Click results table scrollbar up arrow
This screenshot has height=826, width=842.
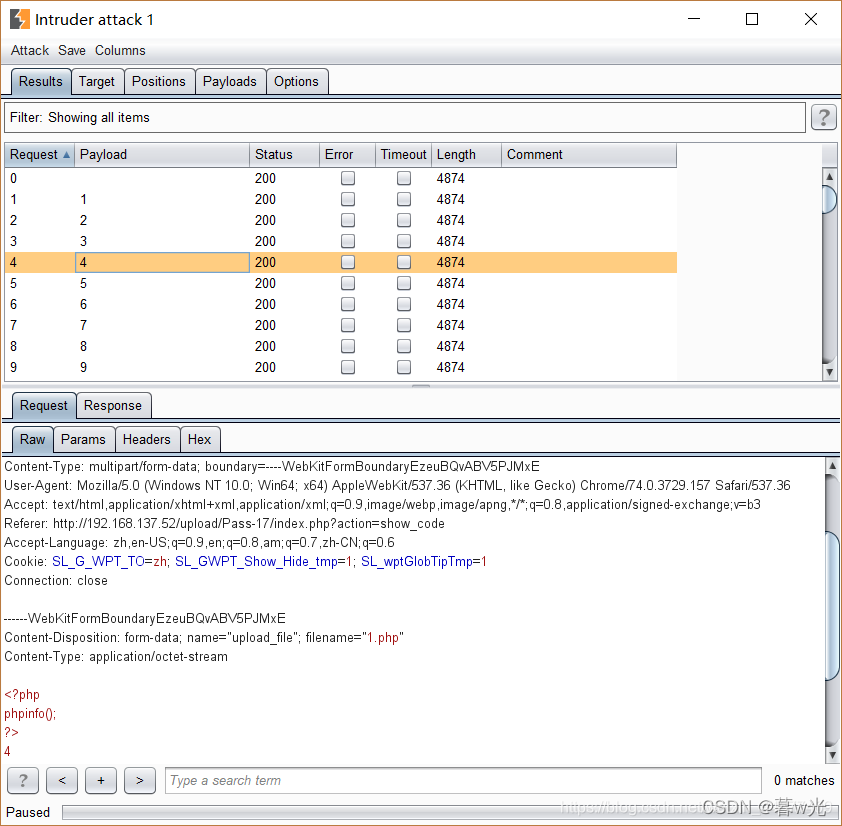coord(829,177)
